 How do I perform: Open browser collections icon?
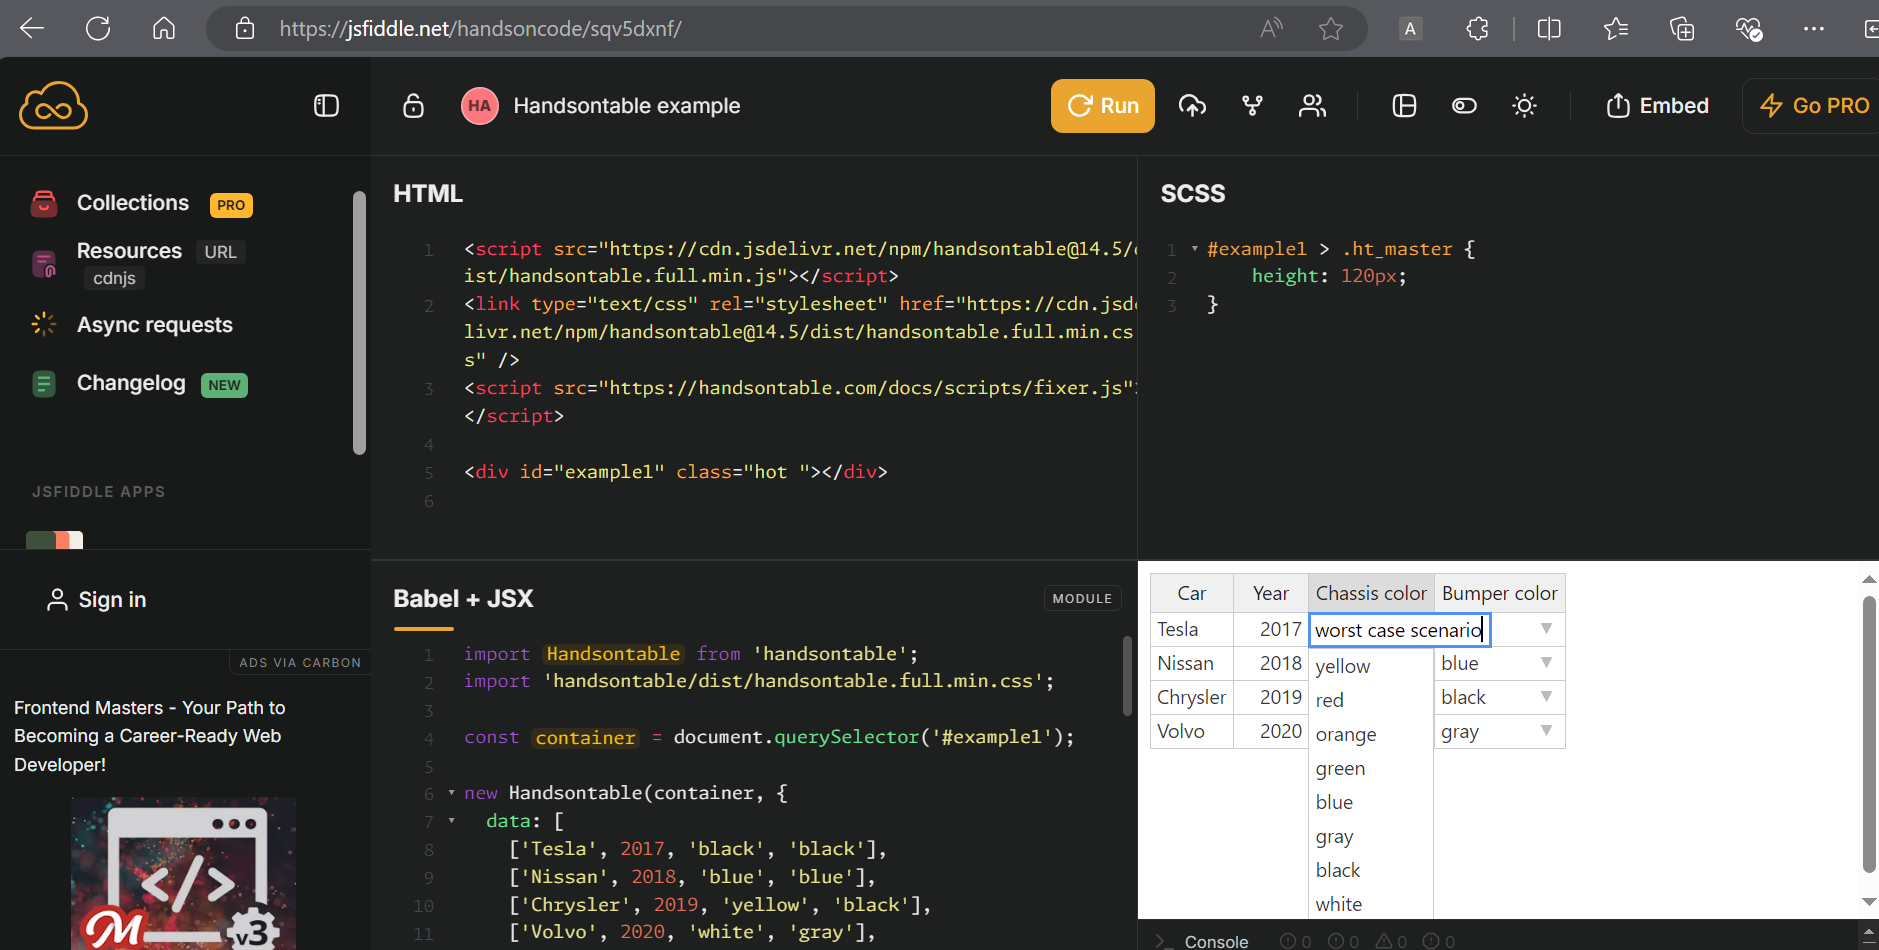coord(1682,28)
